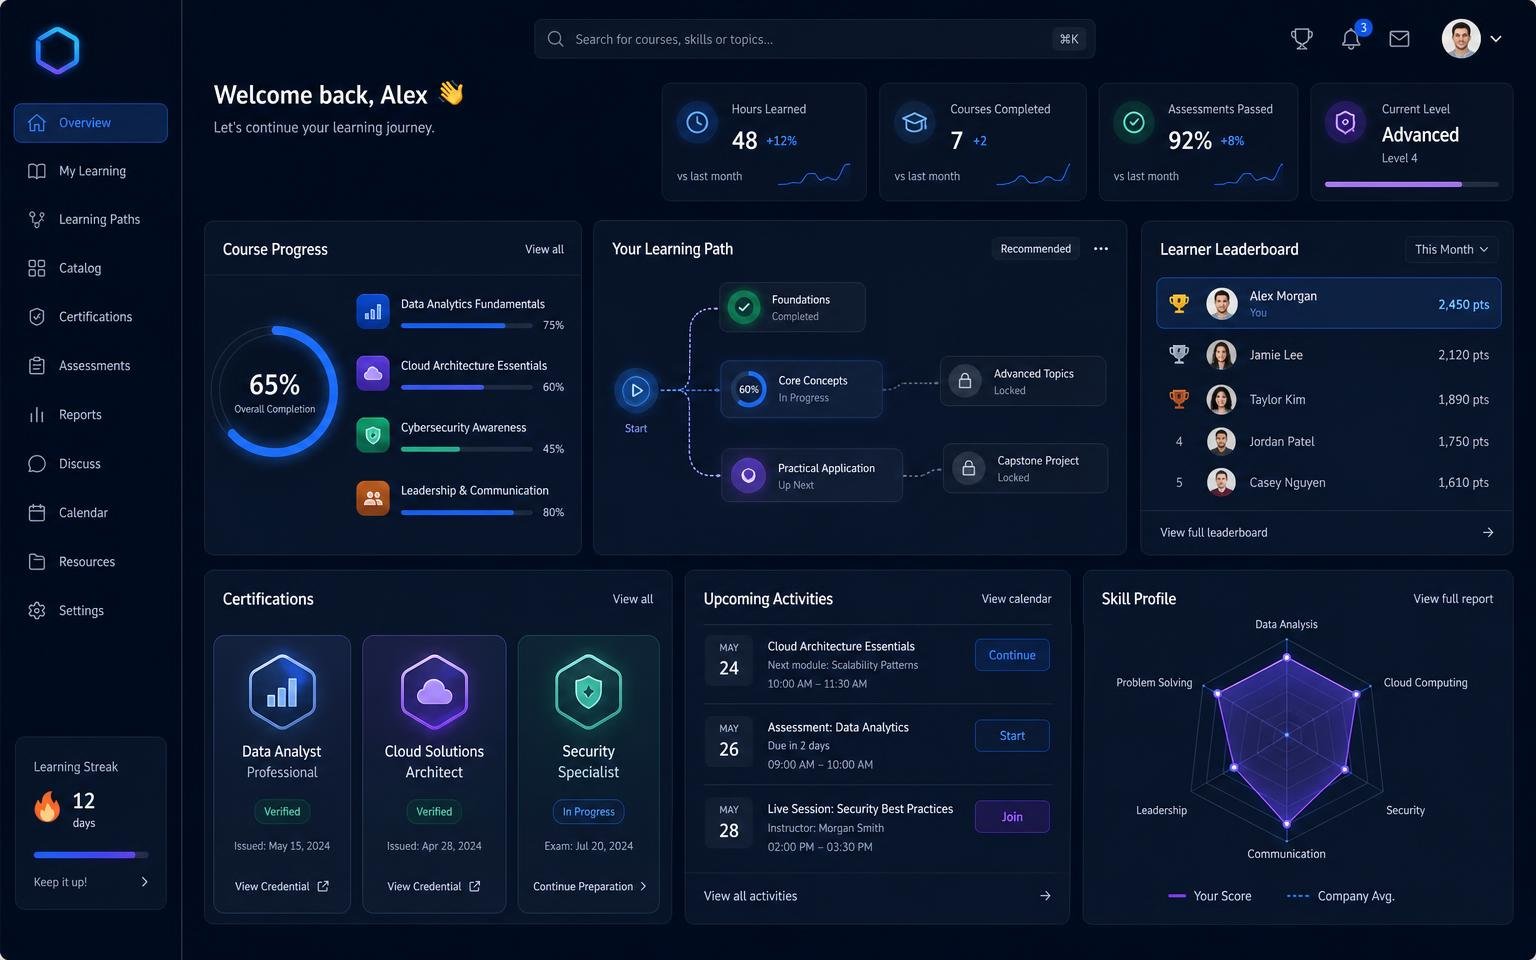This screenshot has width=1536, height=960.
Task: Click the Leadership & Communication course icon
Action: point(373,498)
